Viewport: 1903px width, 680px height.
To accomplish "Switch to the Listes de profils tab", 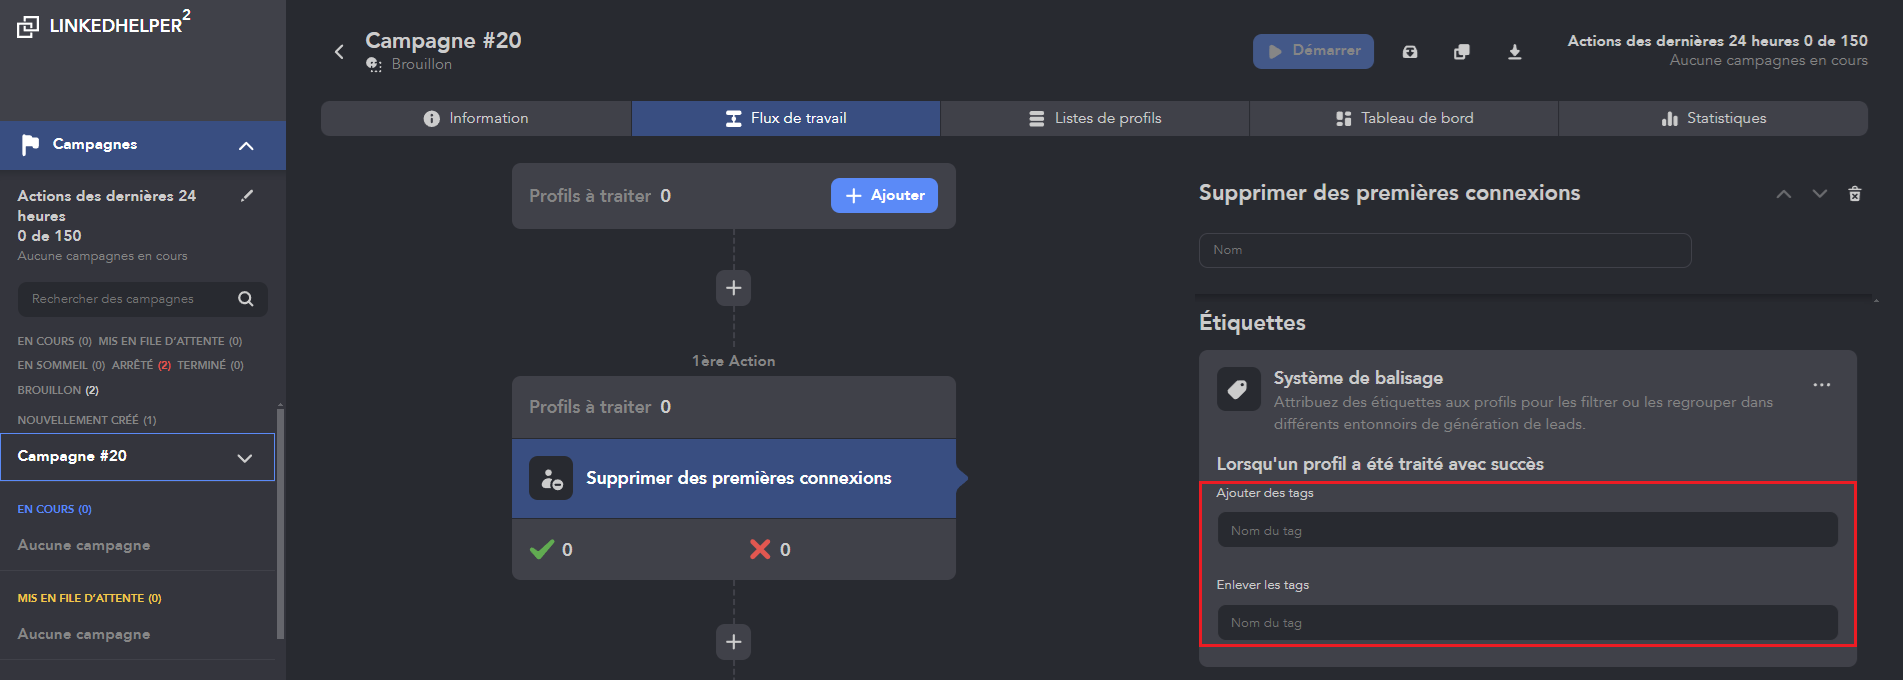I will tap(1095, 118).
